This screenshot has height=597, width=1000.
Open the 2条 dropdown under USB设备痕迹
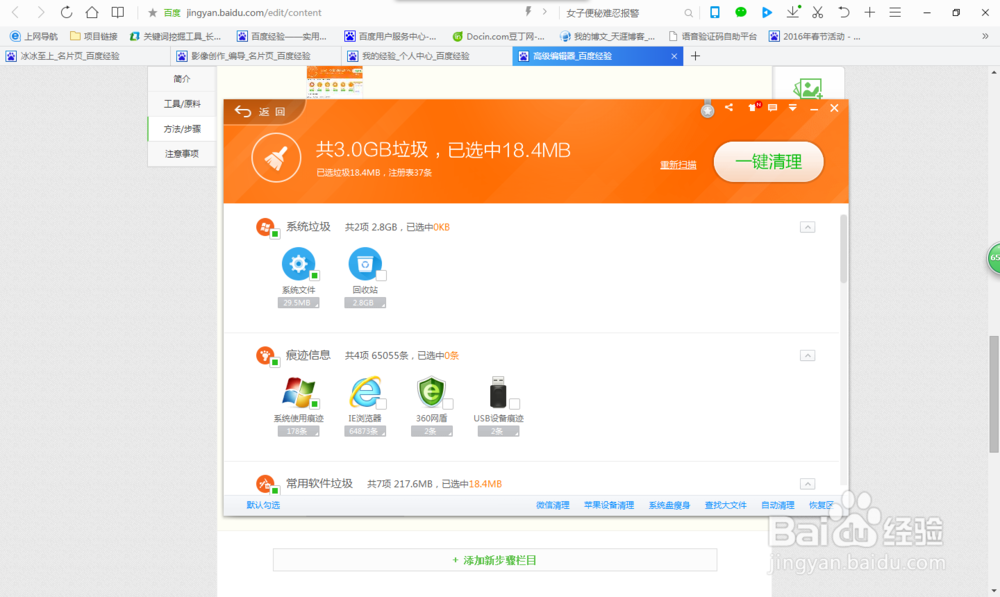(498, 432)
